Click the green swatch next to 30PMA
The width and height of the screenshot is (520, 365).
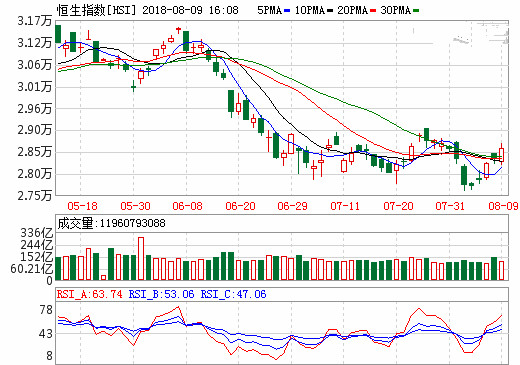point(416,11)
